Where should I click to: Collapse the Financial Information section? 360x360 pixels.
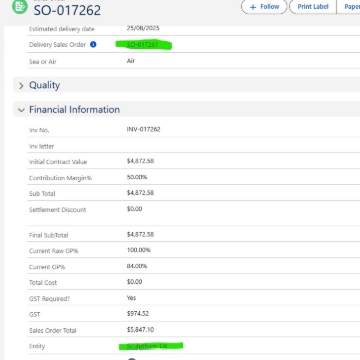21,110
